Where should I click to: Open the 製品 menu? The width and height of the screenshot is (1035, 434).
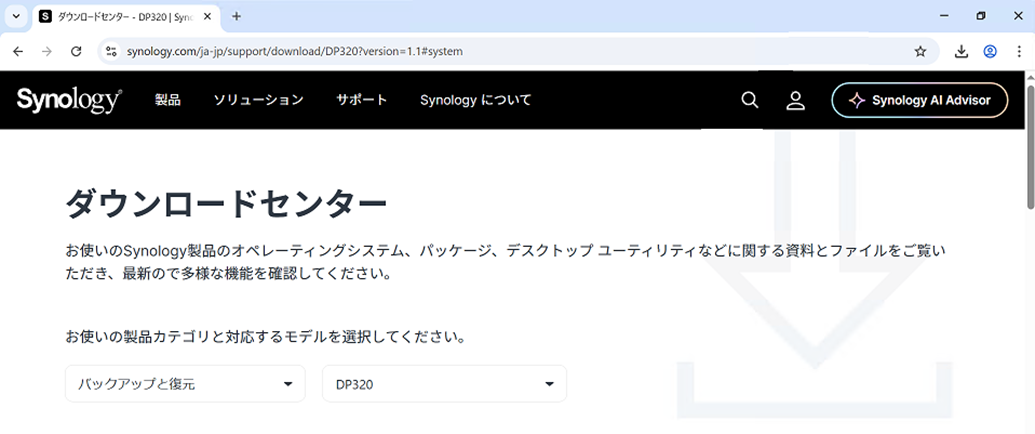168,100
